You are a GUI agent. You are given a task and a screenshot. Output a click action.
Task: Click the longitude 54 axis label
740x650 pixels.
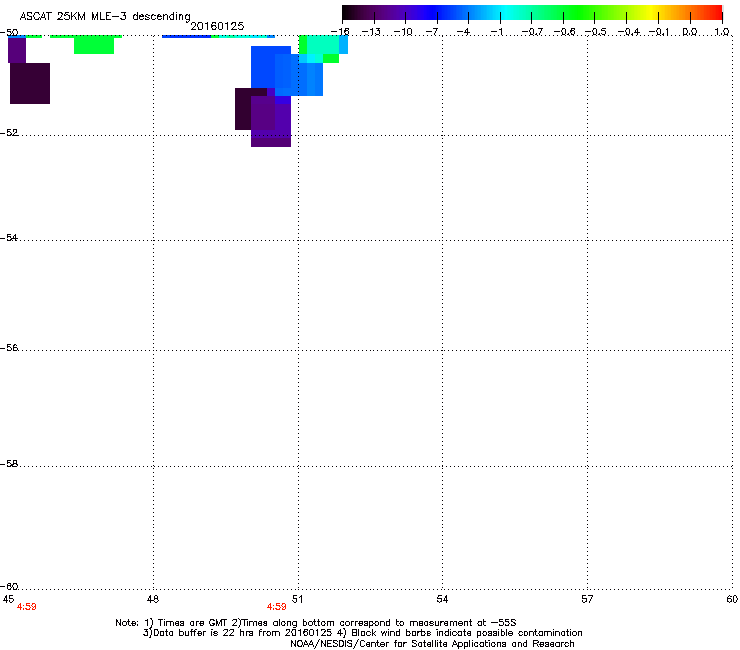[442, 599]
